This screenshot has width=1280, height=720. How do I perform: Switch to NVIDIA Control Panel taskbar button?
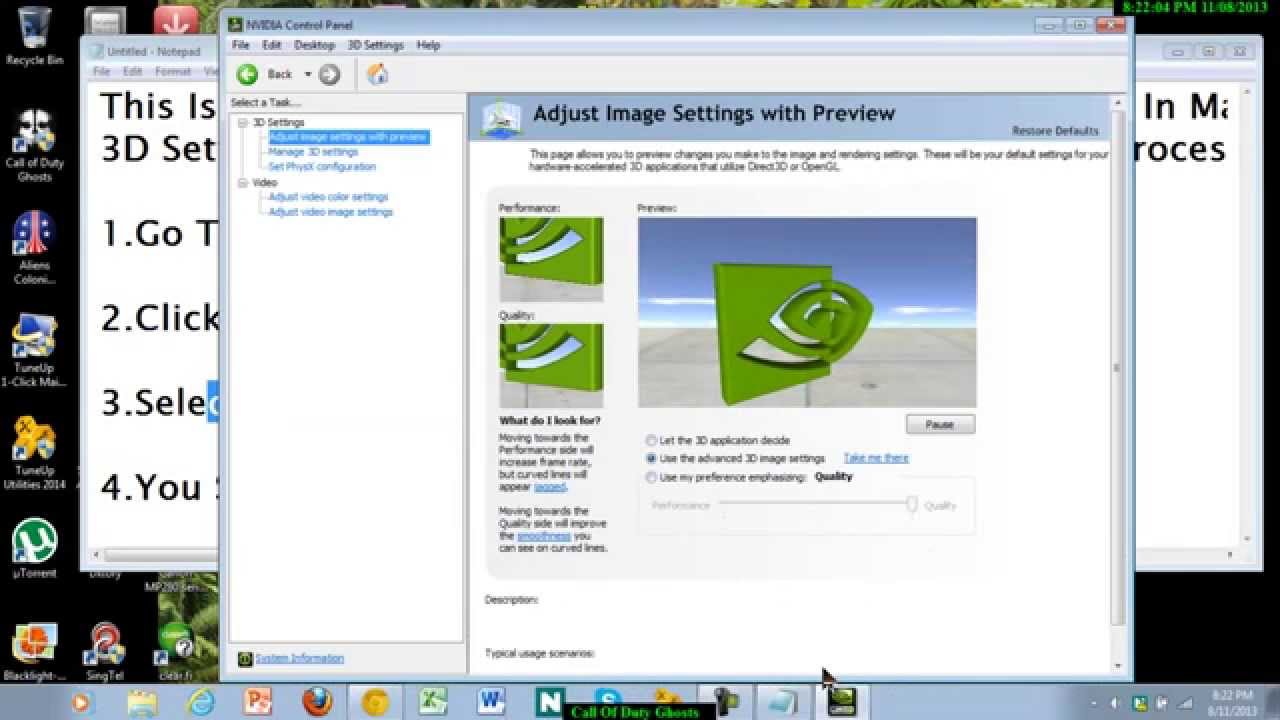pyautogui.click(x=841, y=702)
